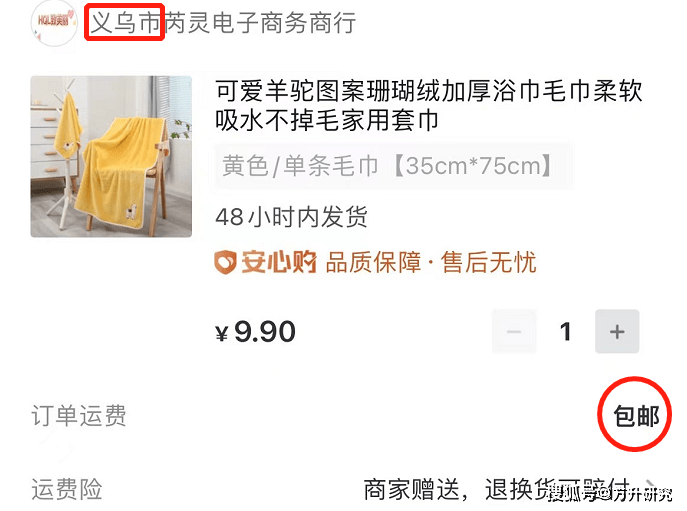Tap the 48小时内发货 shipping notice
This screenshot has height=511, width=687.
point(291,216)
